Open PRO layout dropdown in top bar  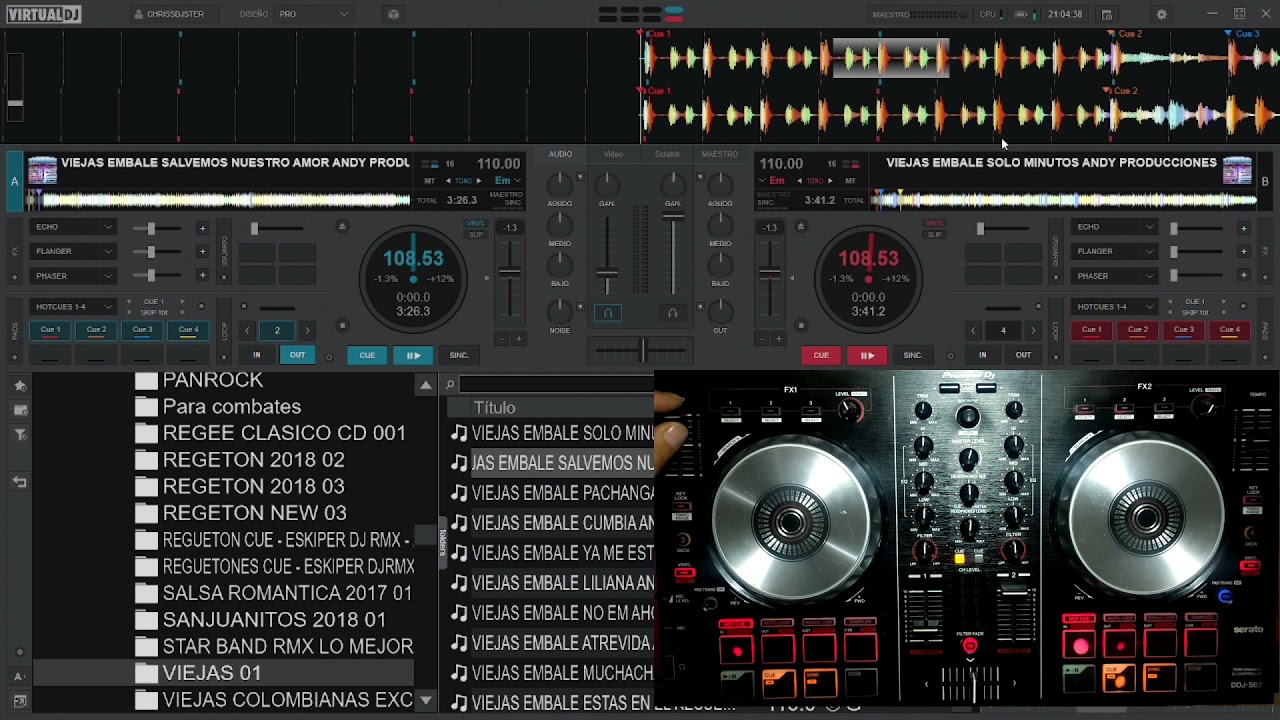click(x=314, y=14)
